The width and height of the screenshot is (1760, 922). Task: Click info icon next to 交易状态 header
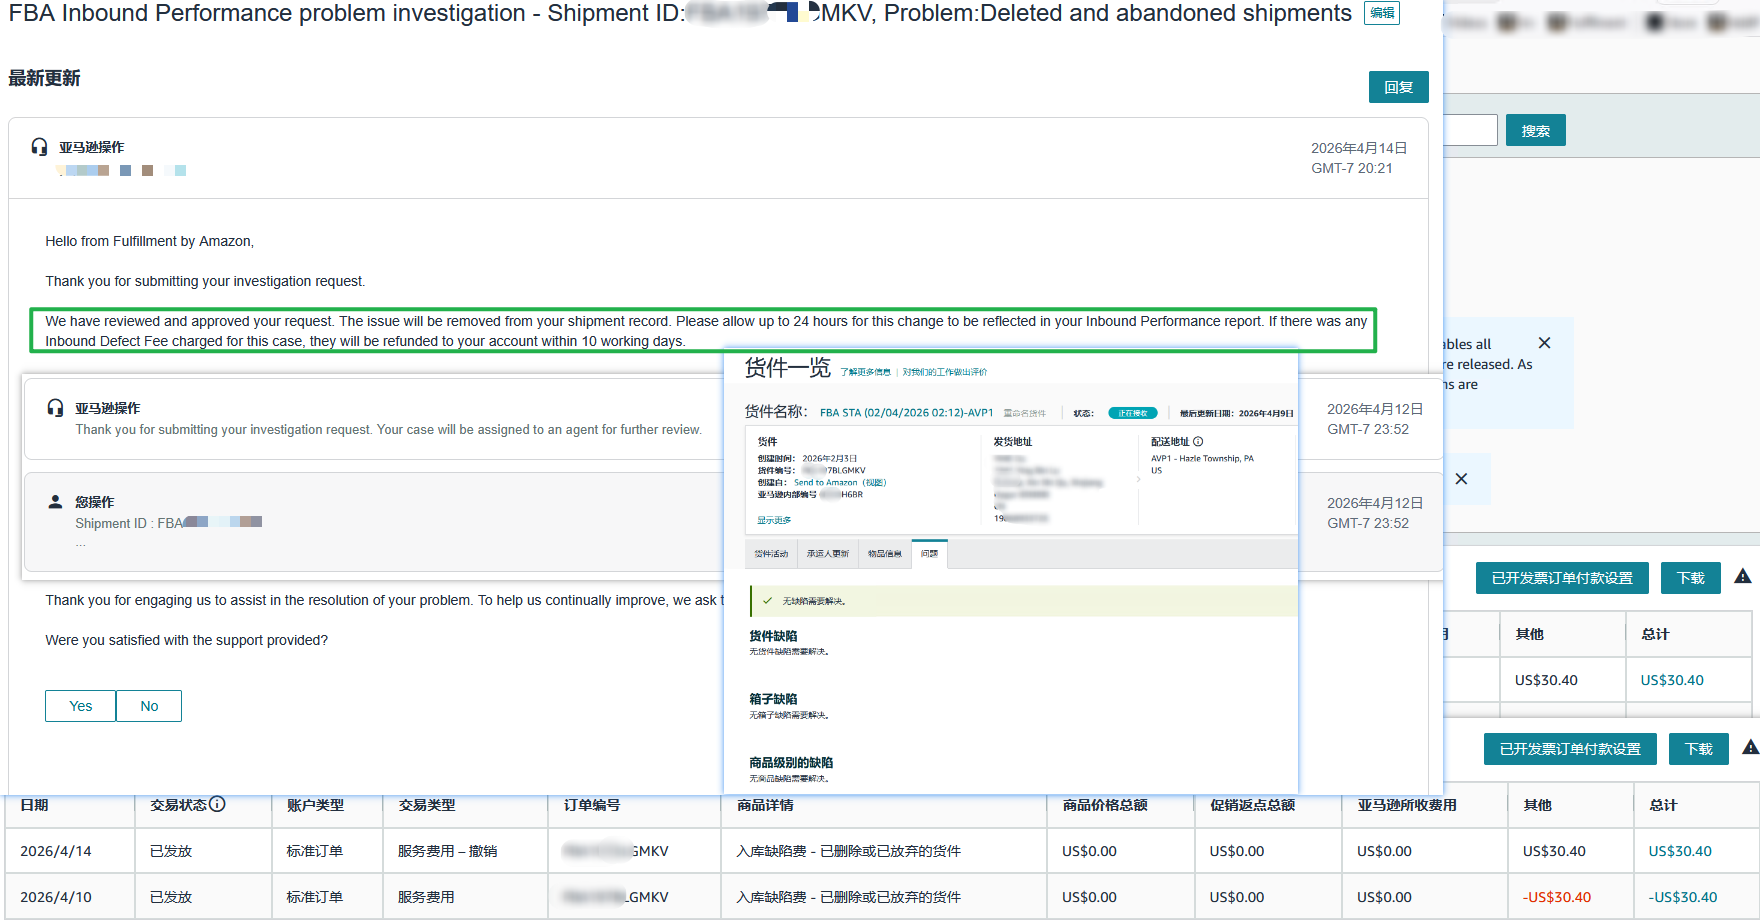(x=217, y=804)
